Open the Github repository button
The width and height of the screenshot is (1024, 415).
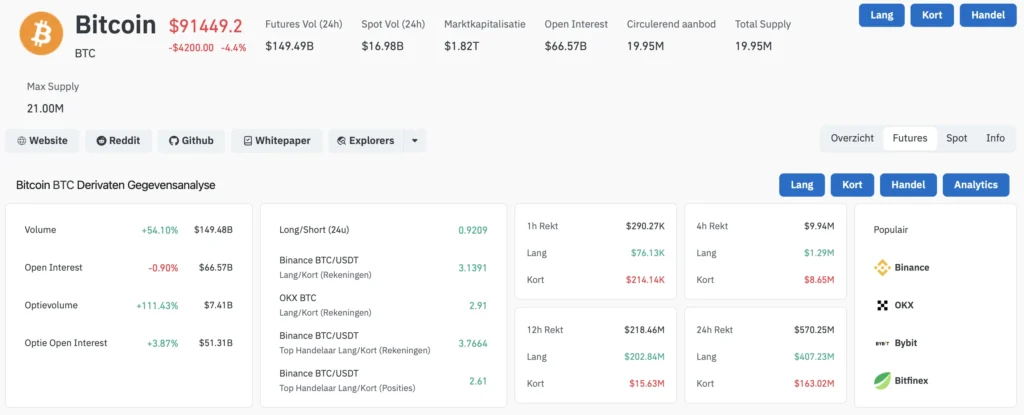coord(191,141)
